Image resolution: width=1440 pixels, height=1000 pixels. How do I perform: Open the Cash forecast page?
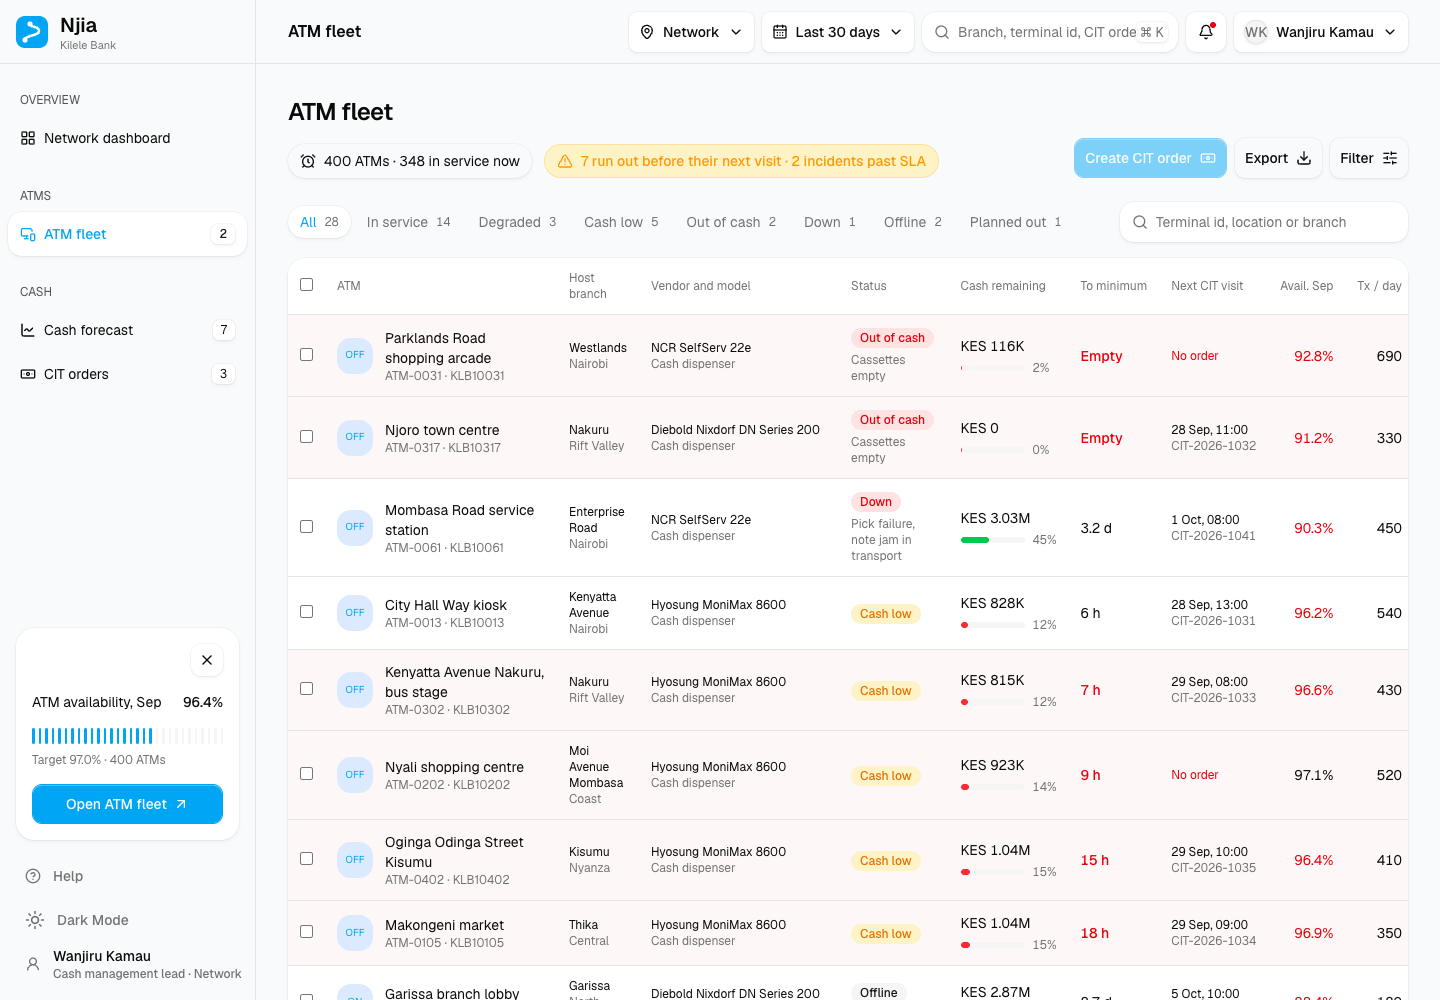point(127,330)
